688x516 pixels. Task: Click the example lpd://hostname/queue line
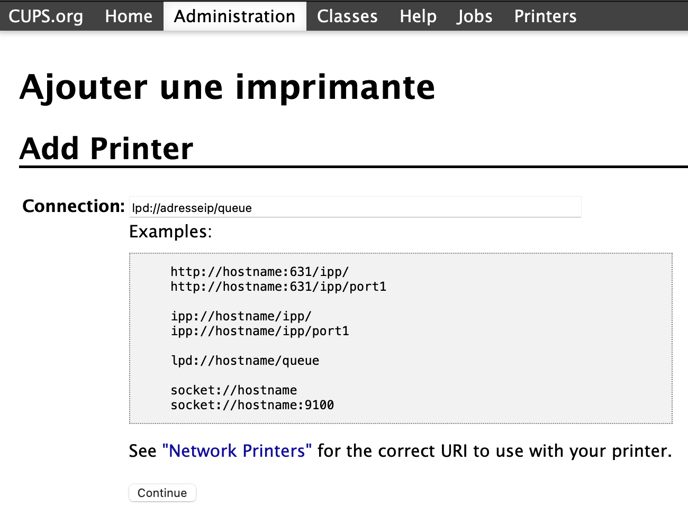coord(245,360)
